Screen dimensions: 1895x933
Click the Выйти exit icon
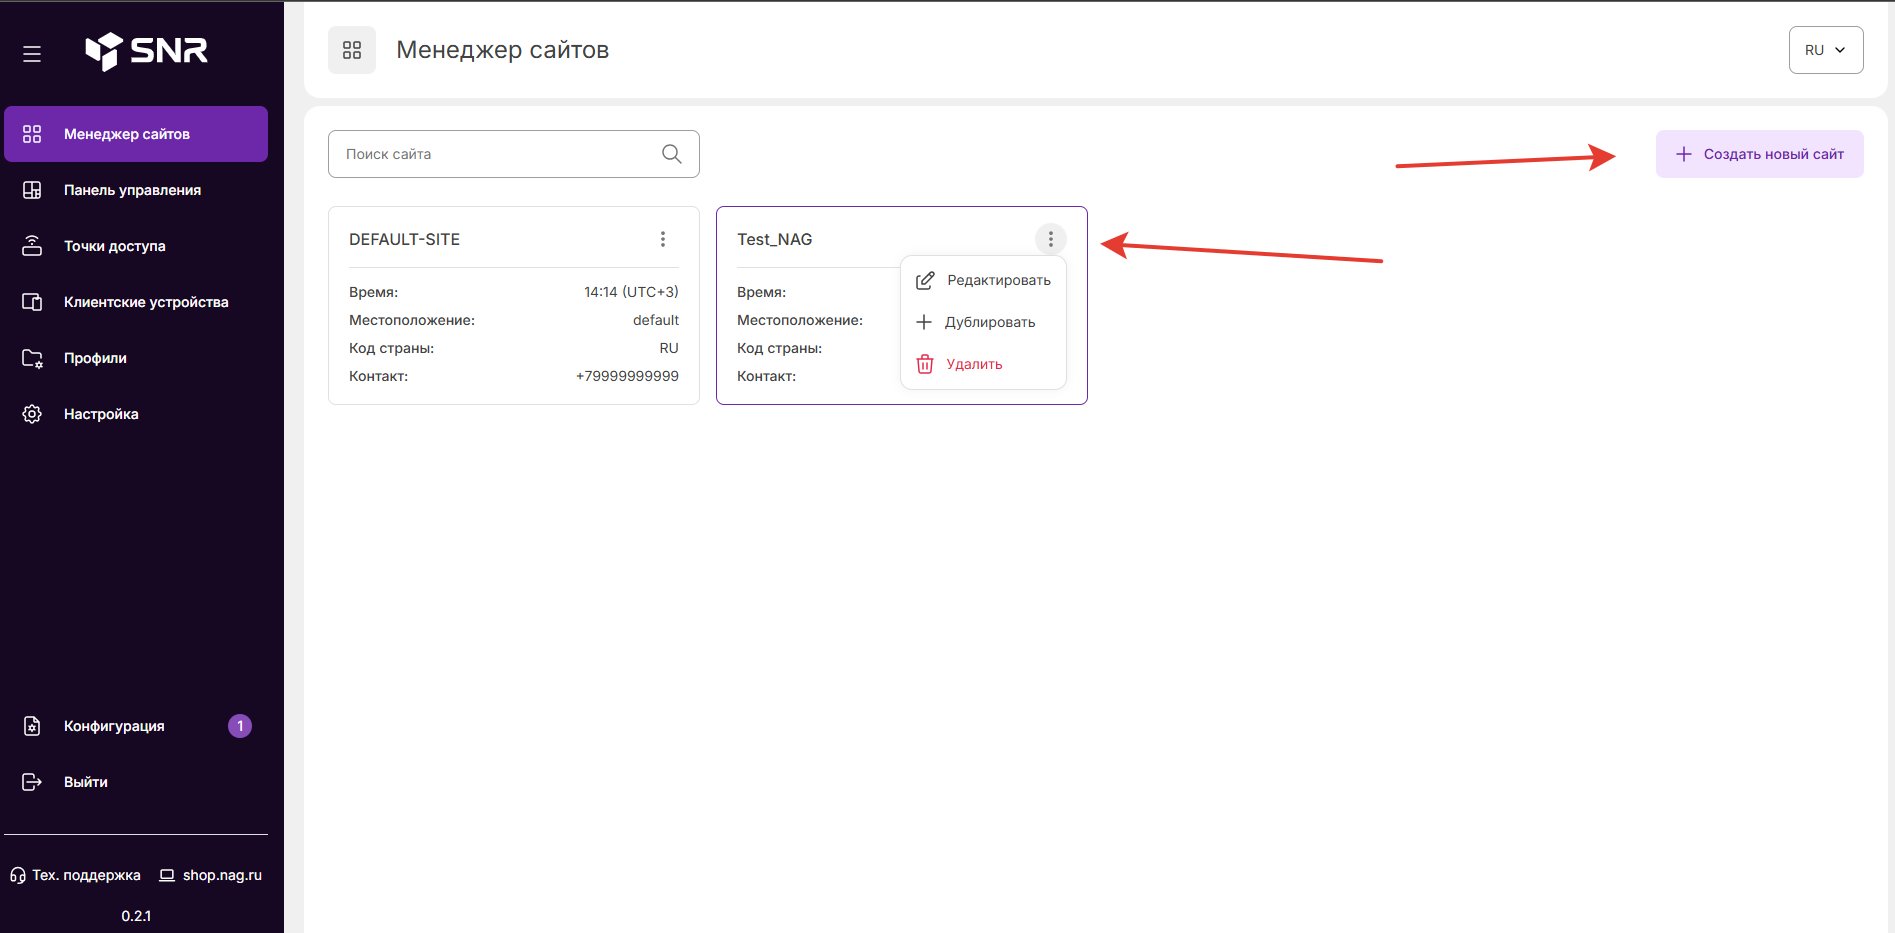pos(32,782)
